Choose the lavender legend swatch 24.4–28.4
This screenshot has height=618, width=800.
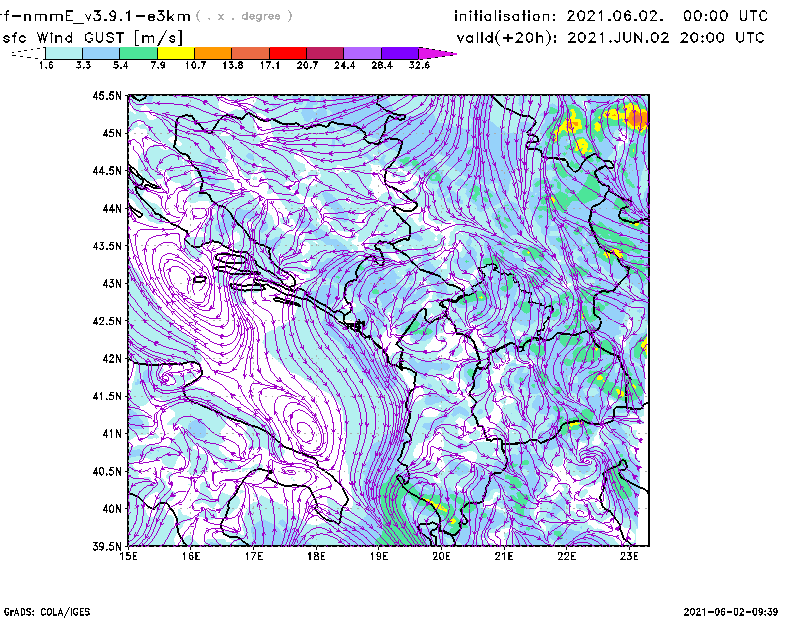[x=362, y=53]
